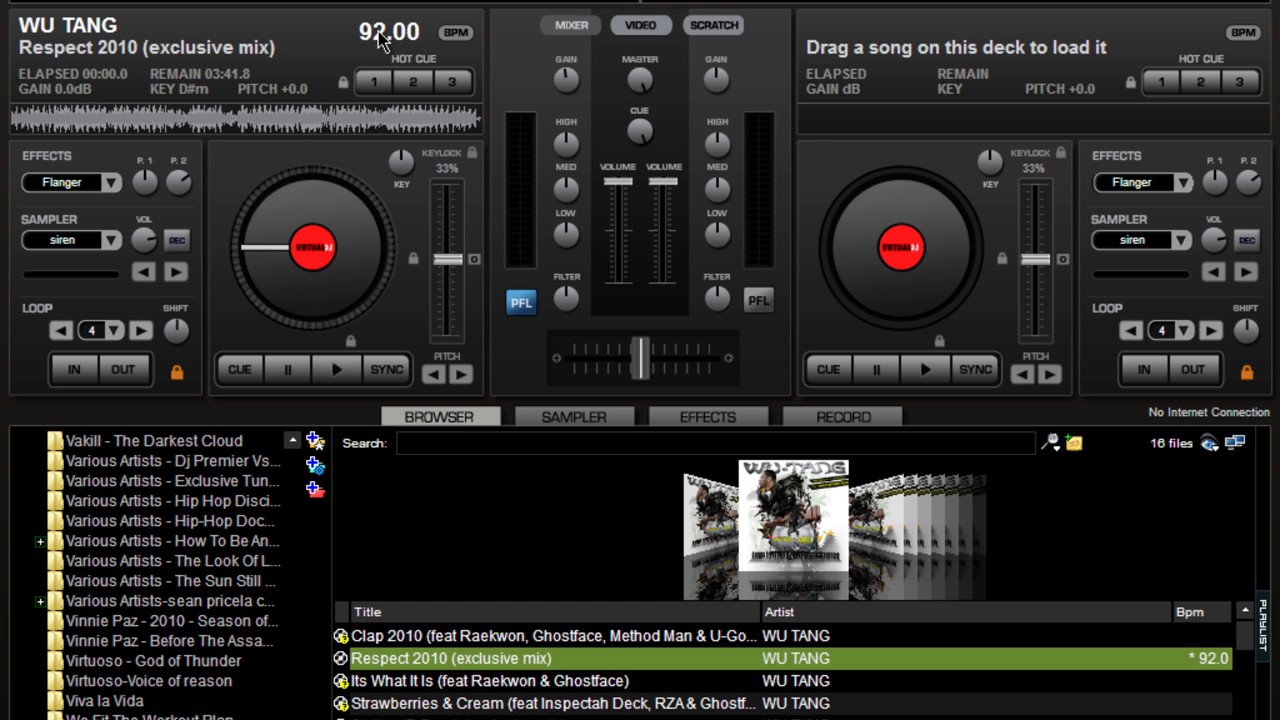Click the left channel volume fader
Viewport: 1280px width, 720px height.
tap(618, 182)
